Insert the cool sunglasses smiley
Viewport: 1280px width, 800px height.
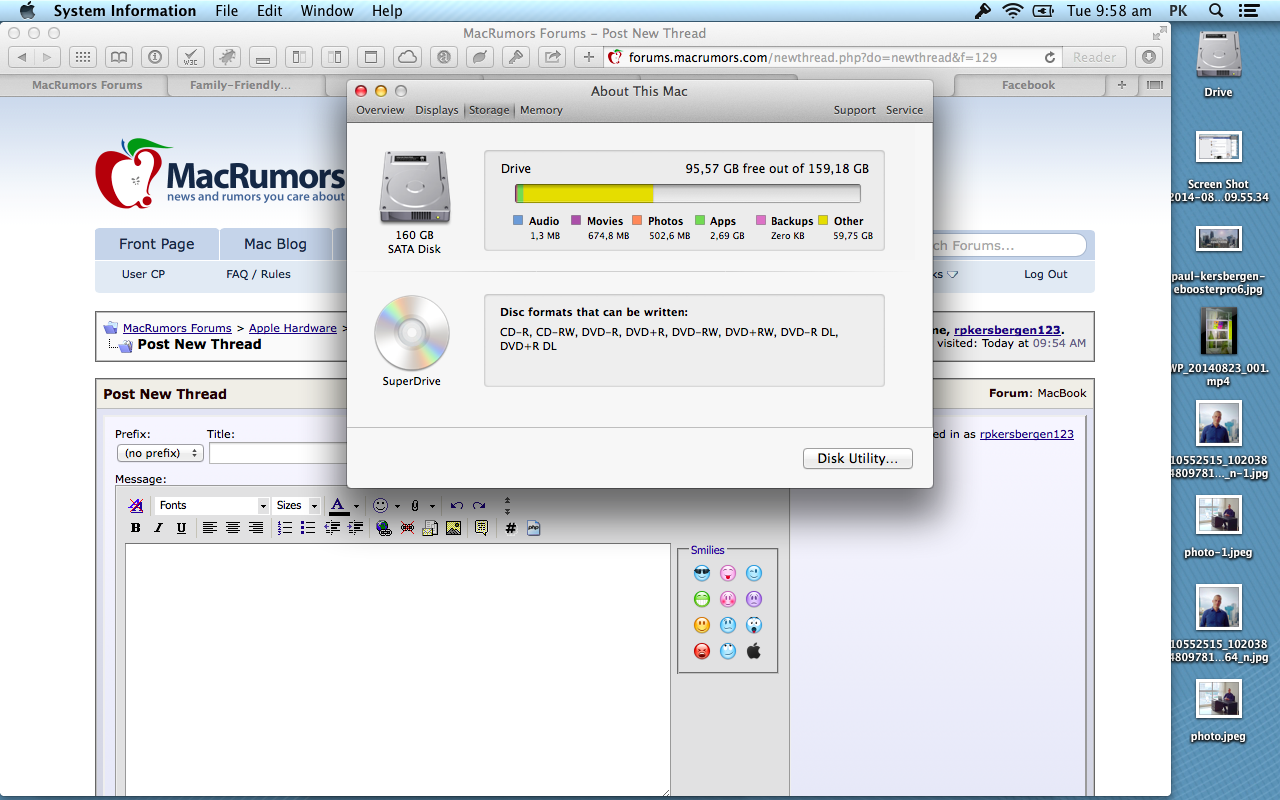pyautogui.click(x=702, y=573)
